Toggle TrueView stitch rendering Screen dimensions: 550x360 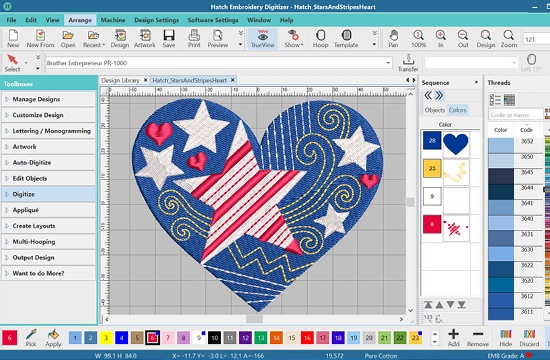click(x=263, y=38)
